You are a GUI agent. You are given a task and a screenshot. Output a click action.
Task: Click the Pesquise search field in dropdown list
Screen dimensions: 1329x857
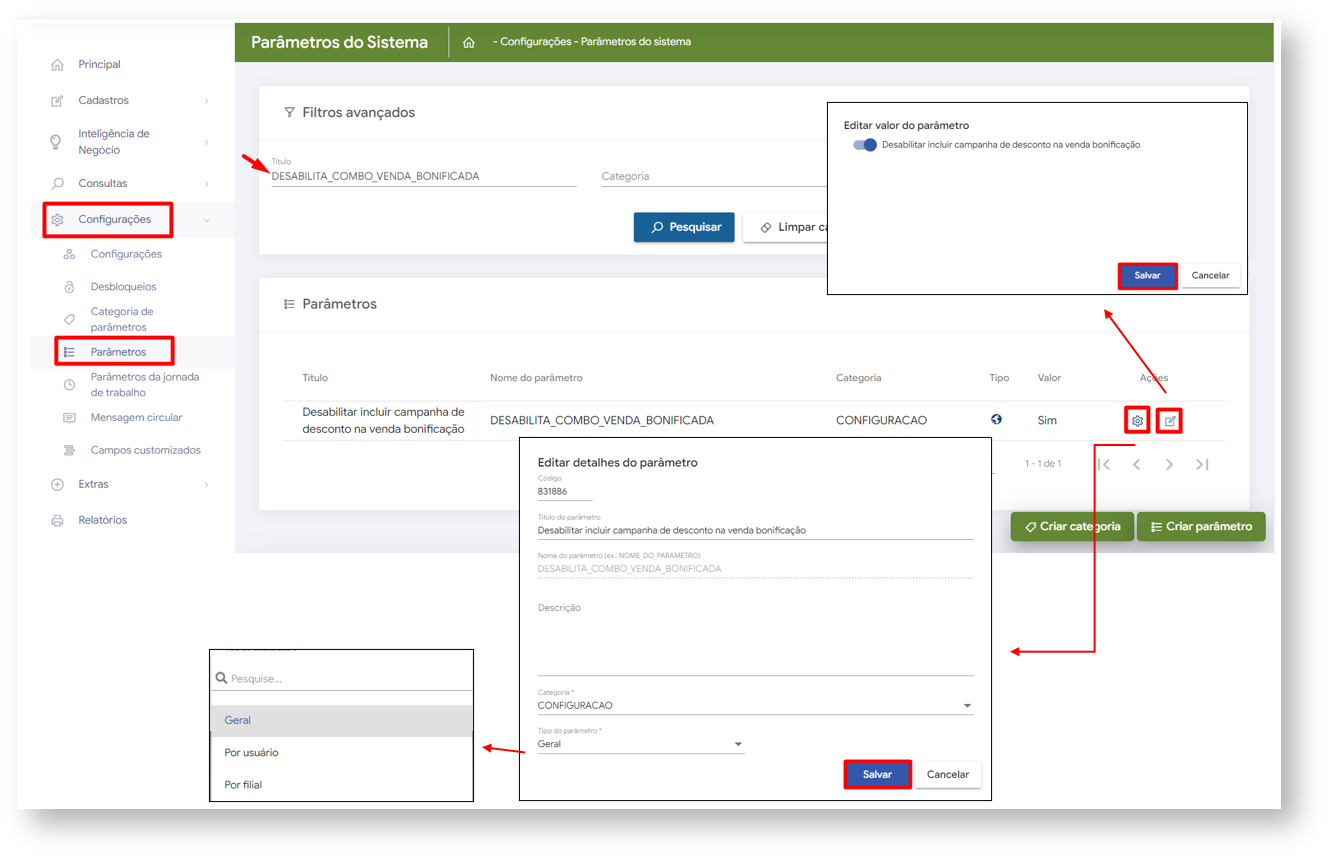pos(341,678)
